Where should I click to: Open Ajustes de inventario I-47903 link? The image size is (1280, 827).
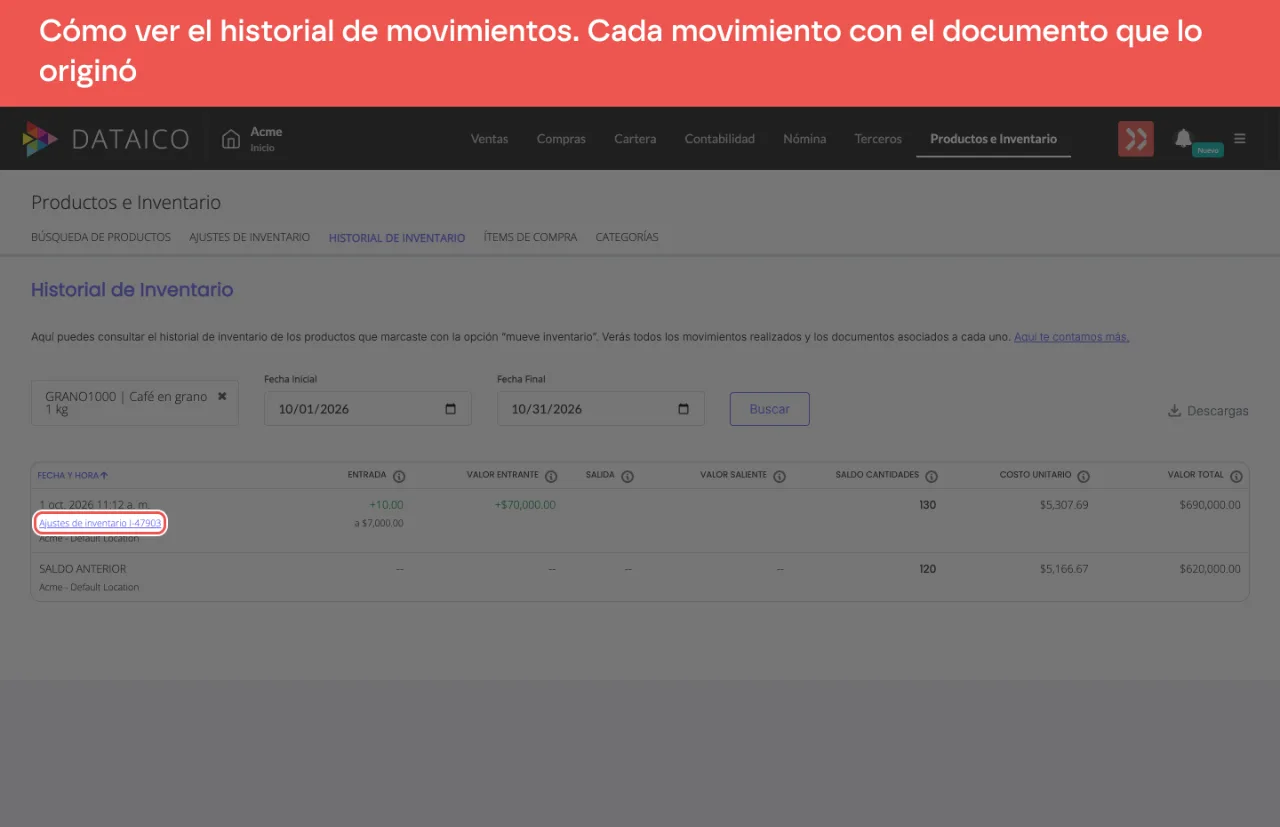click(100, 523)
